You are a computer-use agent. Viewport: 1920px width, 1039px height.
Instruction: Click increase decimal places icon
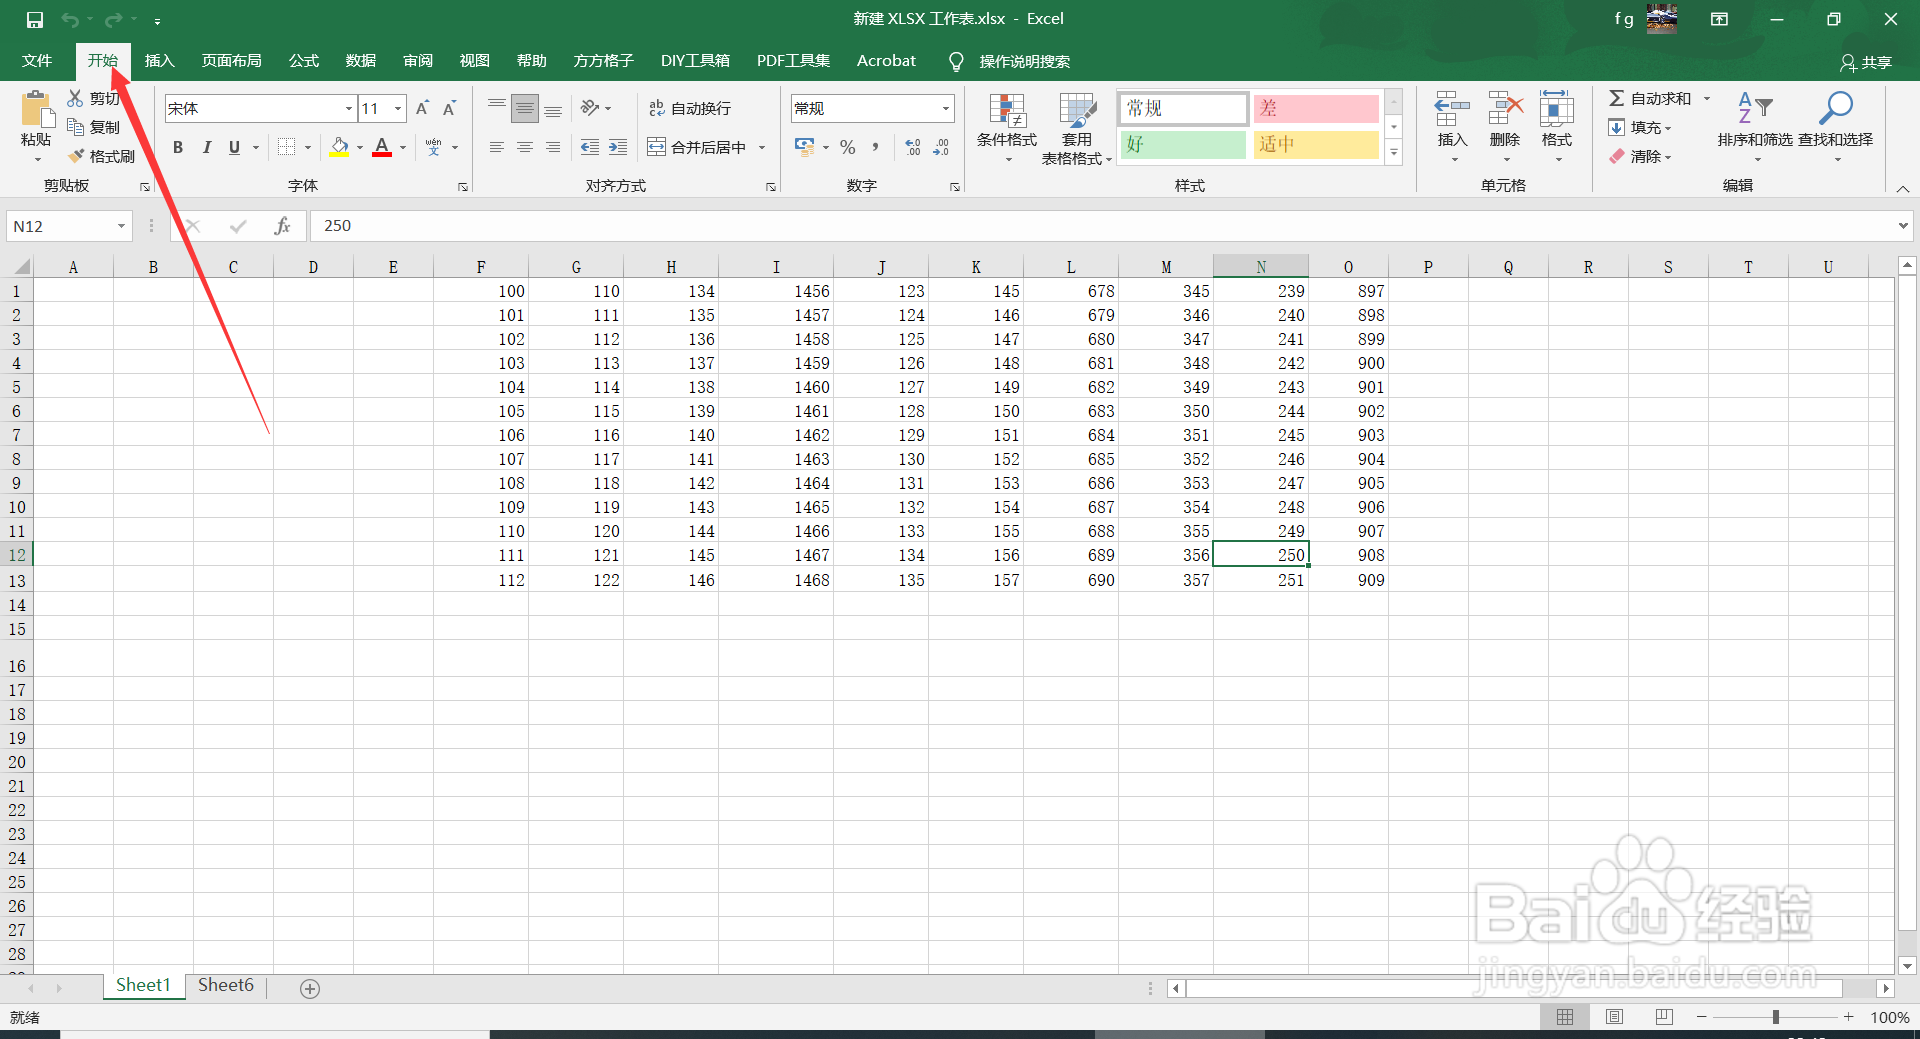pos(913,147)
